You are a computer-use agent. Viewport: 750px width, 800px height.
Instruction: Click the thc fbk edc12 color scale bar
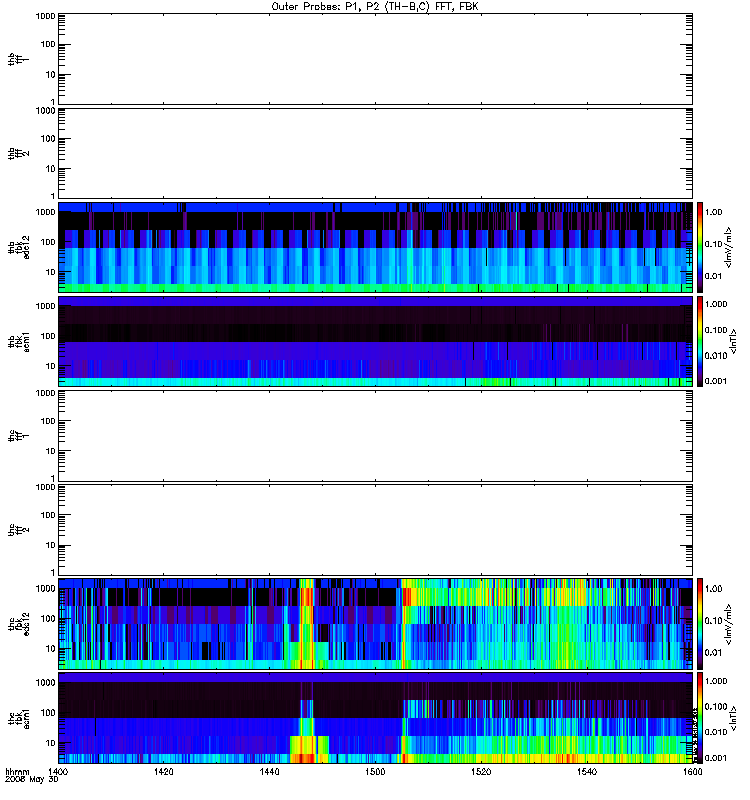pyautogui.click(x=700, y=623)
